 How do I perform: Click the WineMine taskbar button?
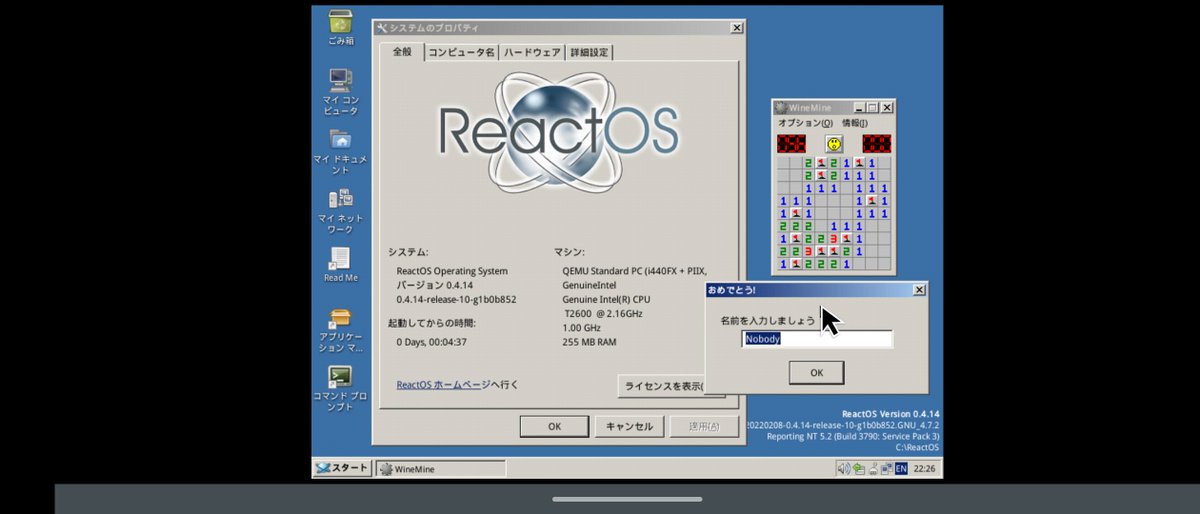coord(441,468)
